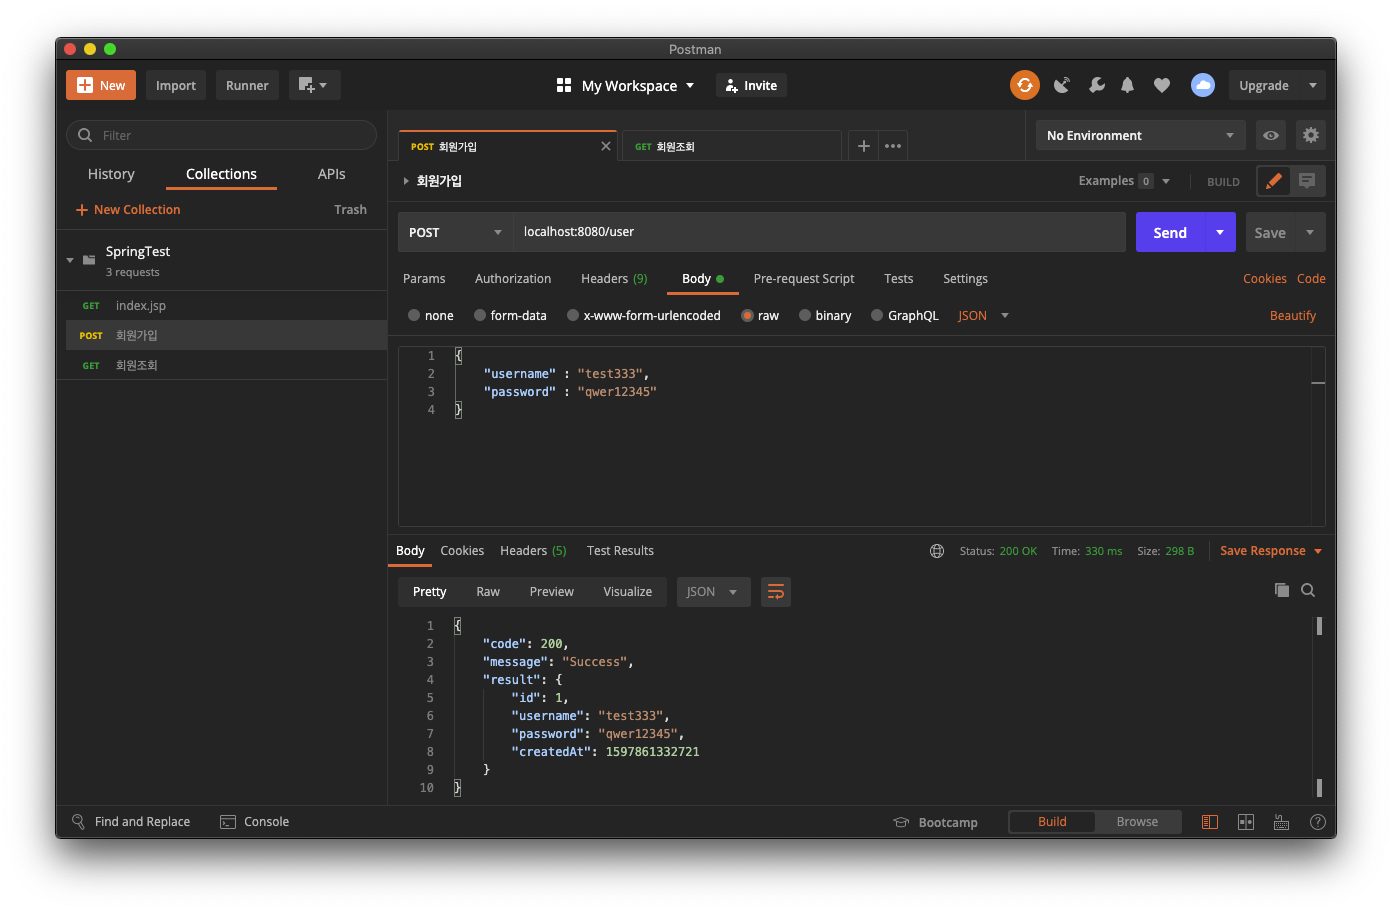Select raw body type
The image size is (1392, 912).
tap(760, 315)
